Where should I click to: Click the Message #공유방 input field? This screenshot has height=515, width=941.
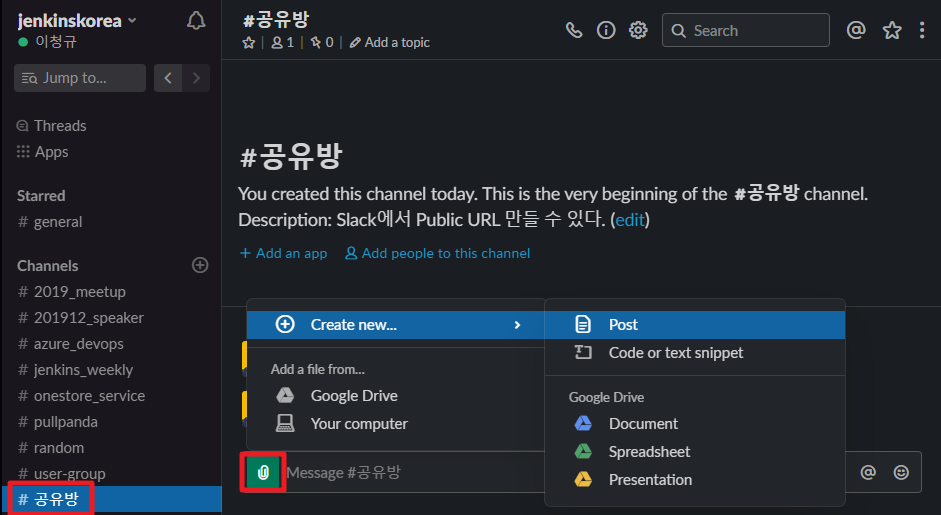[414, 472]
